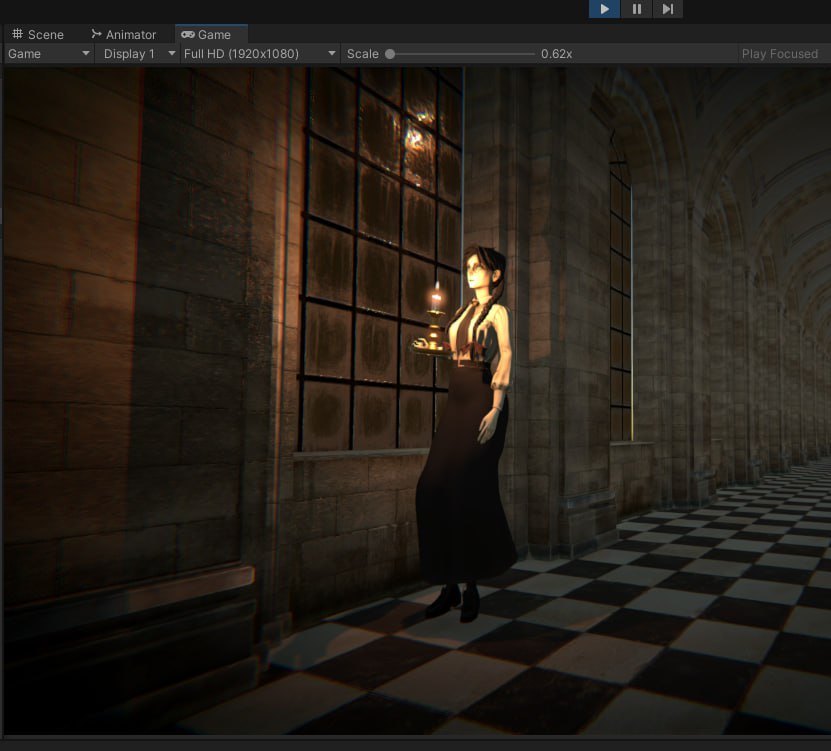
Task: Click the 0.62x scale value
Action: point(556,54)
